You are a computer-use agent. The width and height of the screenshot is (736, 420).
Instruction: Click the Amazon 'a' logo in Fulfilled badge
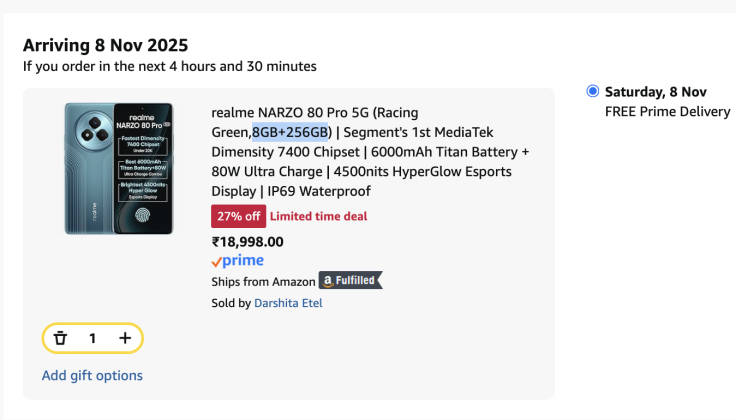point(327,281)
